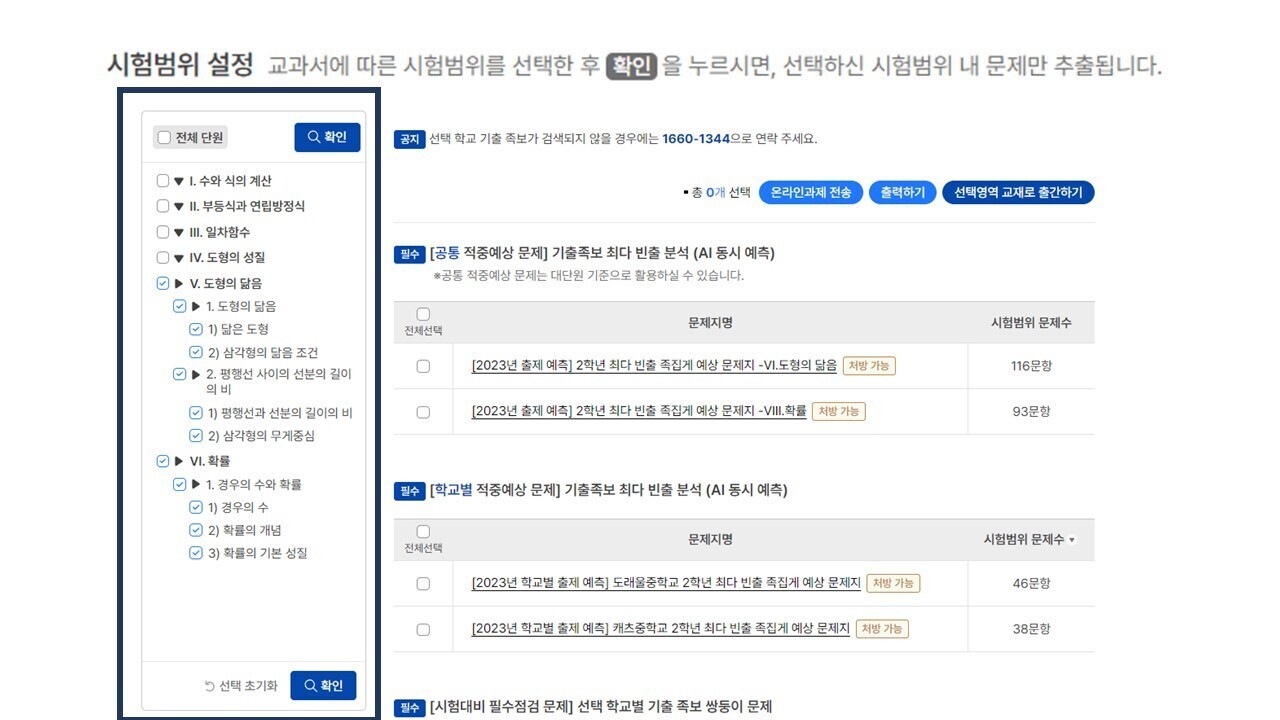
Task: Click the bottom 확인 search button
Action: click(x=323, y=685)
